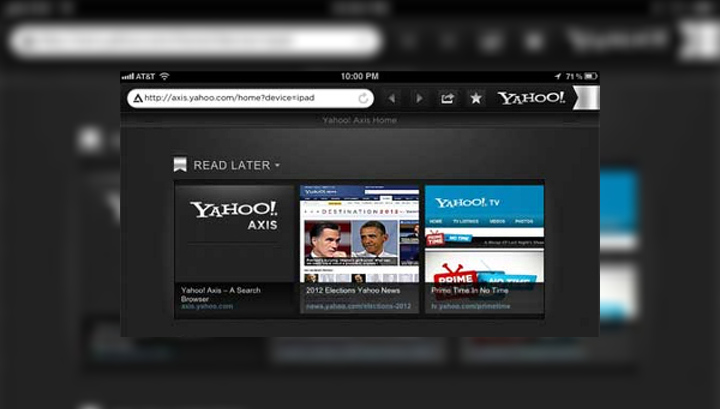Click the axis.yahoo.com link text

[207, 306]
